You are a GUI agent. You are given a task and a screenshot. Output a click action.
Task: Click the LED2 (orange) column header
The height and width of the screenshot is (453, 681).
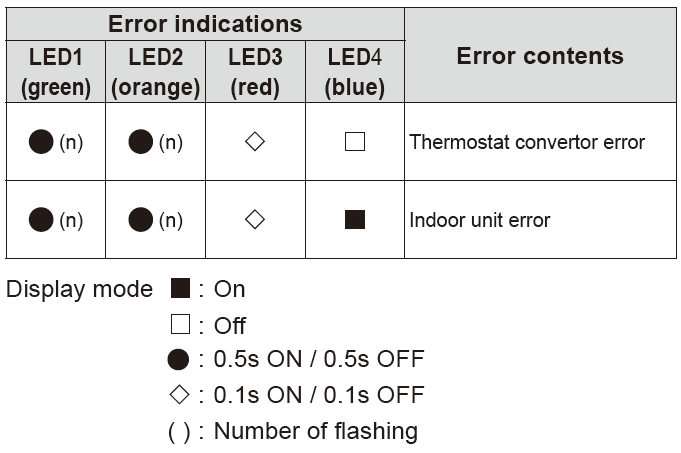pos(155,72)
